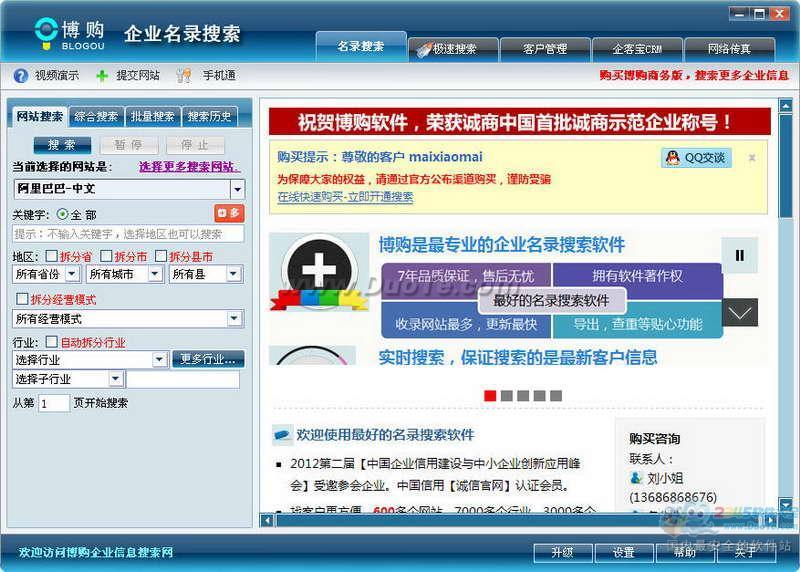Click the 暂停 button
Viewport: 800px width, 572px height.
[x=129, y=145]
